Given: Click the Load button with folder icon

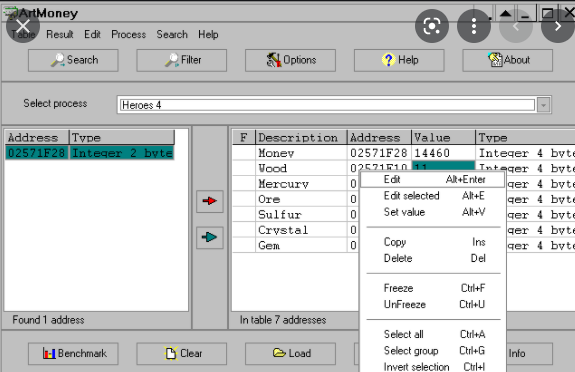Looking at the screenshot, I should [x=290, y=354].
